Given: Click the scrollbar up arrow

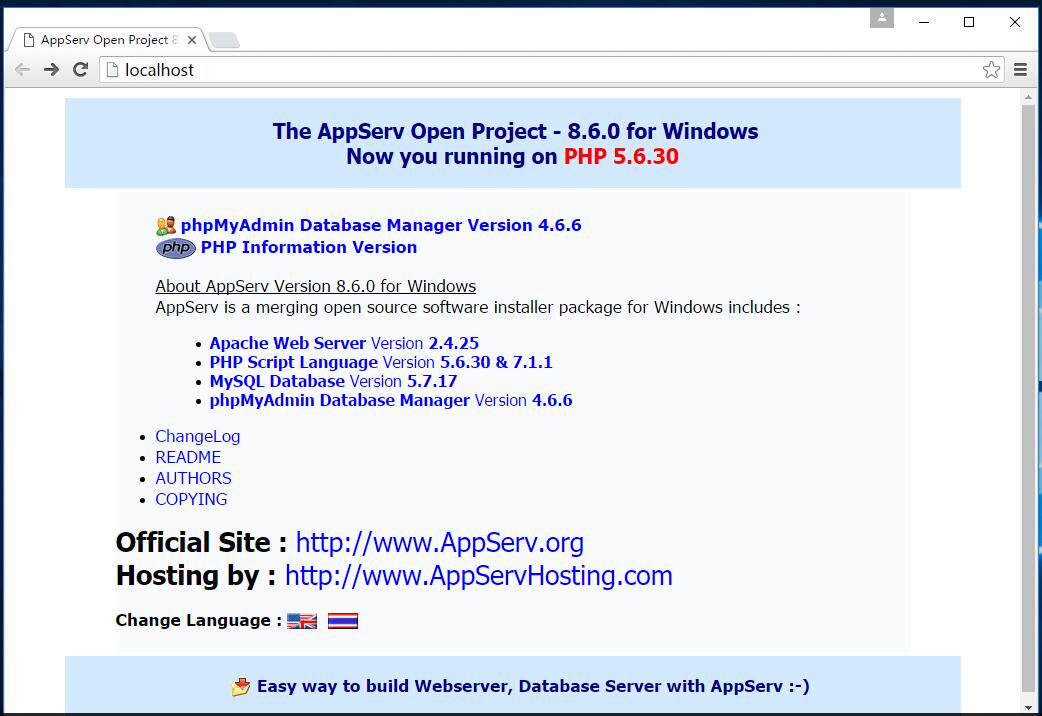Looking at the screenshot, I should [1028, 97].
